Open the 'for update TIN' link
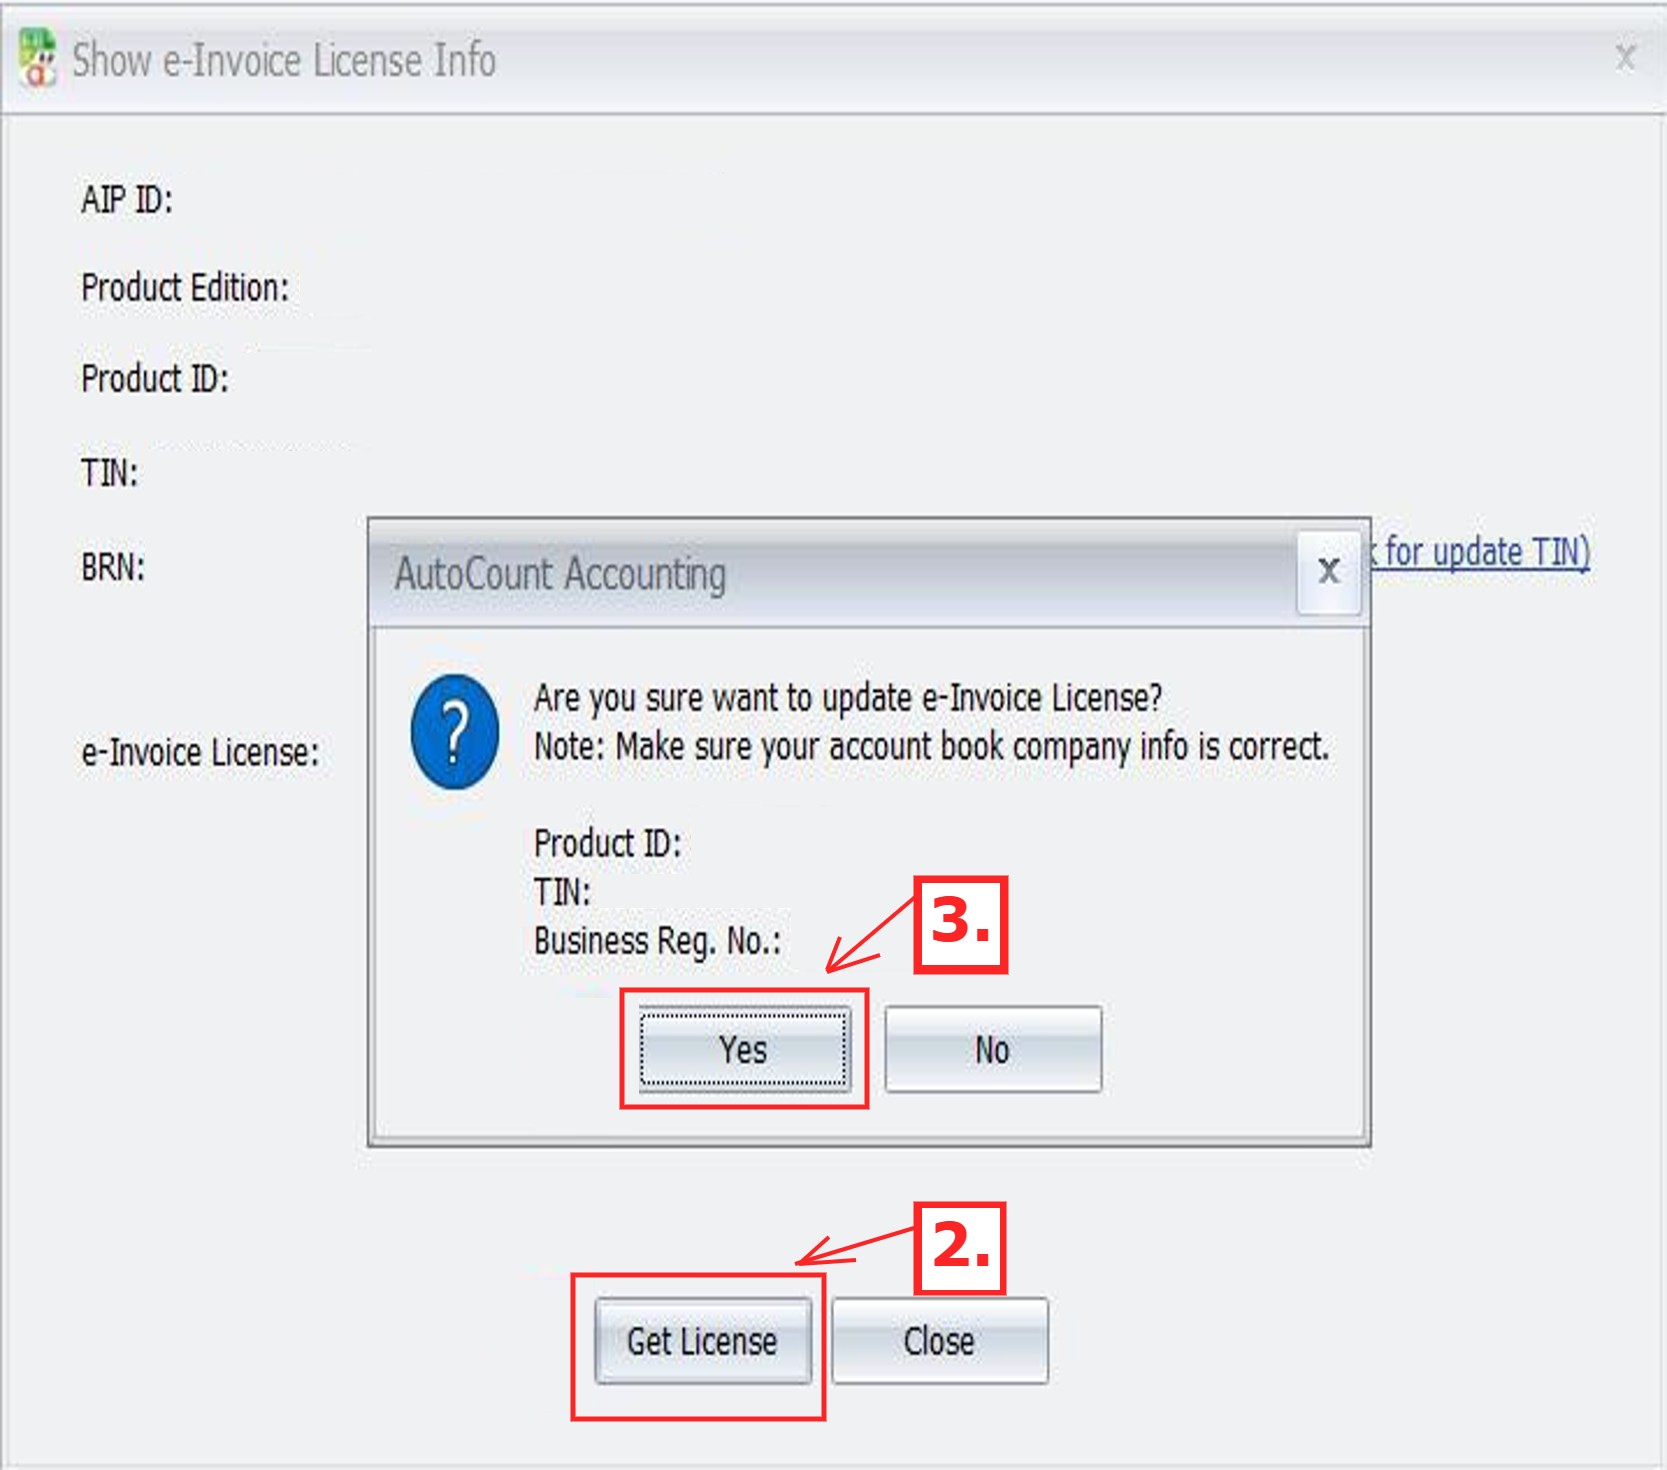Screen dimensions: 1667x1470 [x=1485, y=552]
